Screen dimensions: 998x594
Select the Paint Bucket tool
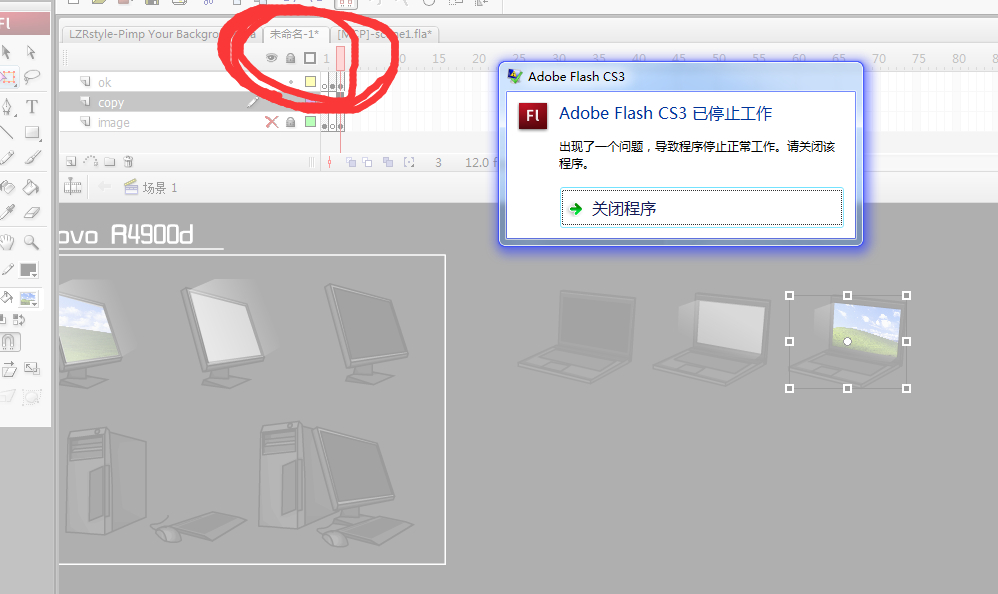[x=31, y=187]
